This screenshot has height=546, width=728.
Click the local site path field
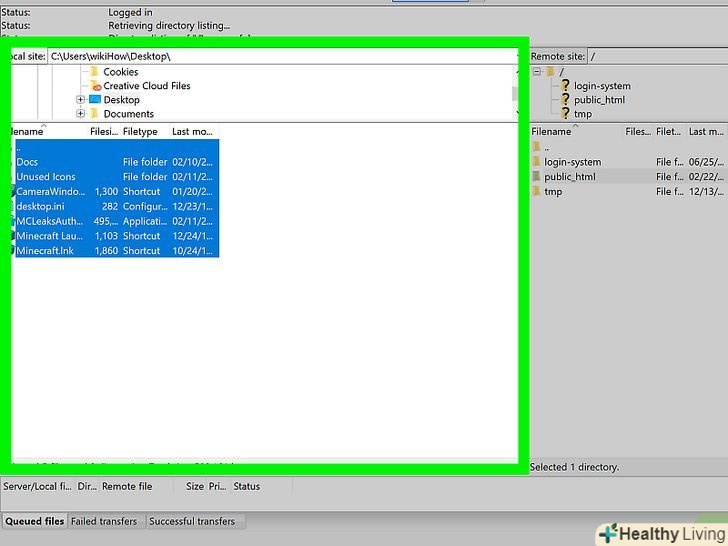pos(283,57)
